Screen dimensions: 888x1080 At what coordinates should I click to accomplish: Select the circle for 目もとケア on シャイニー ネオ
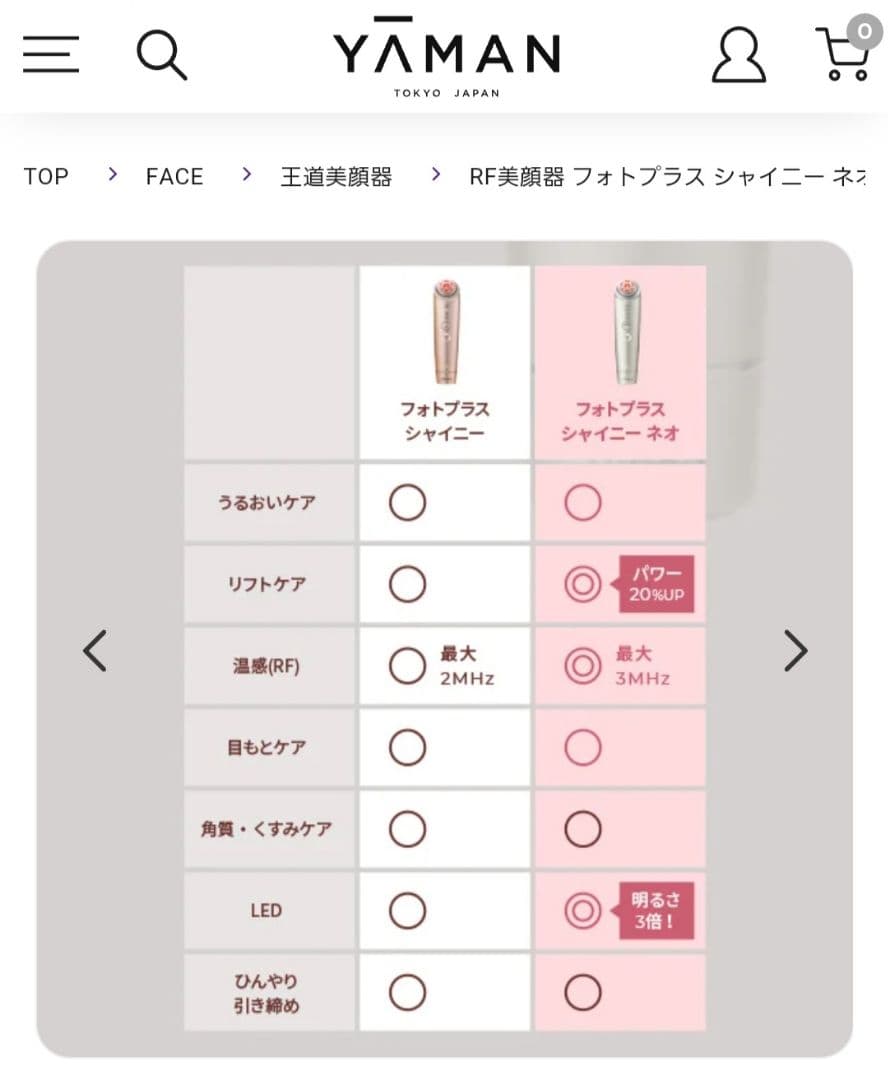coord(582,747)
